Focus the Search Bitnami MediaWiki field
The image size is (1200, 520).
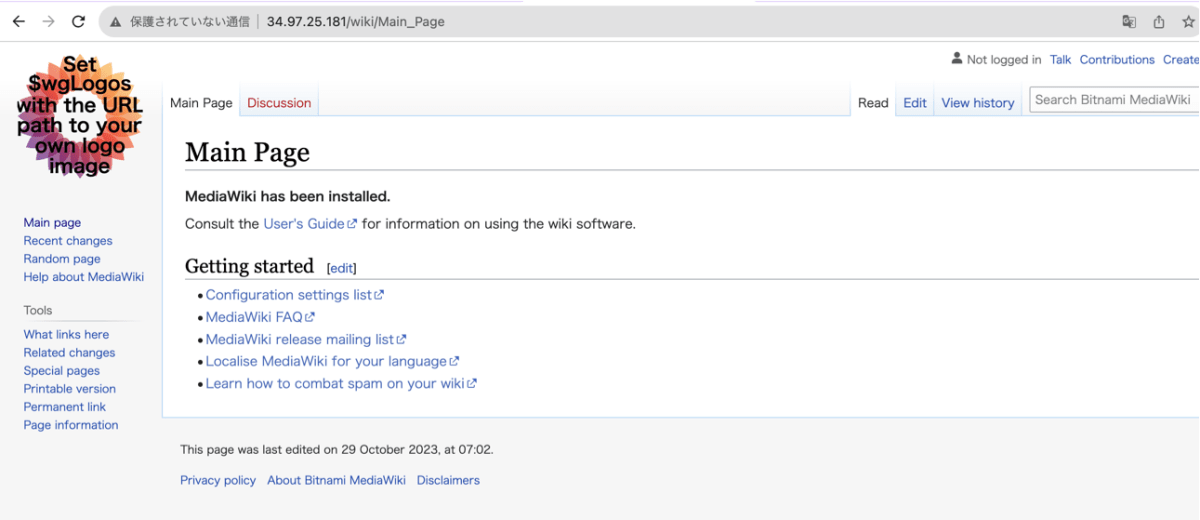1114,100
